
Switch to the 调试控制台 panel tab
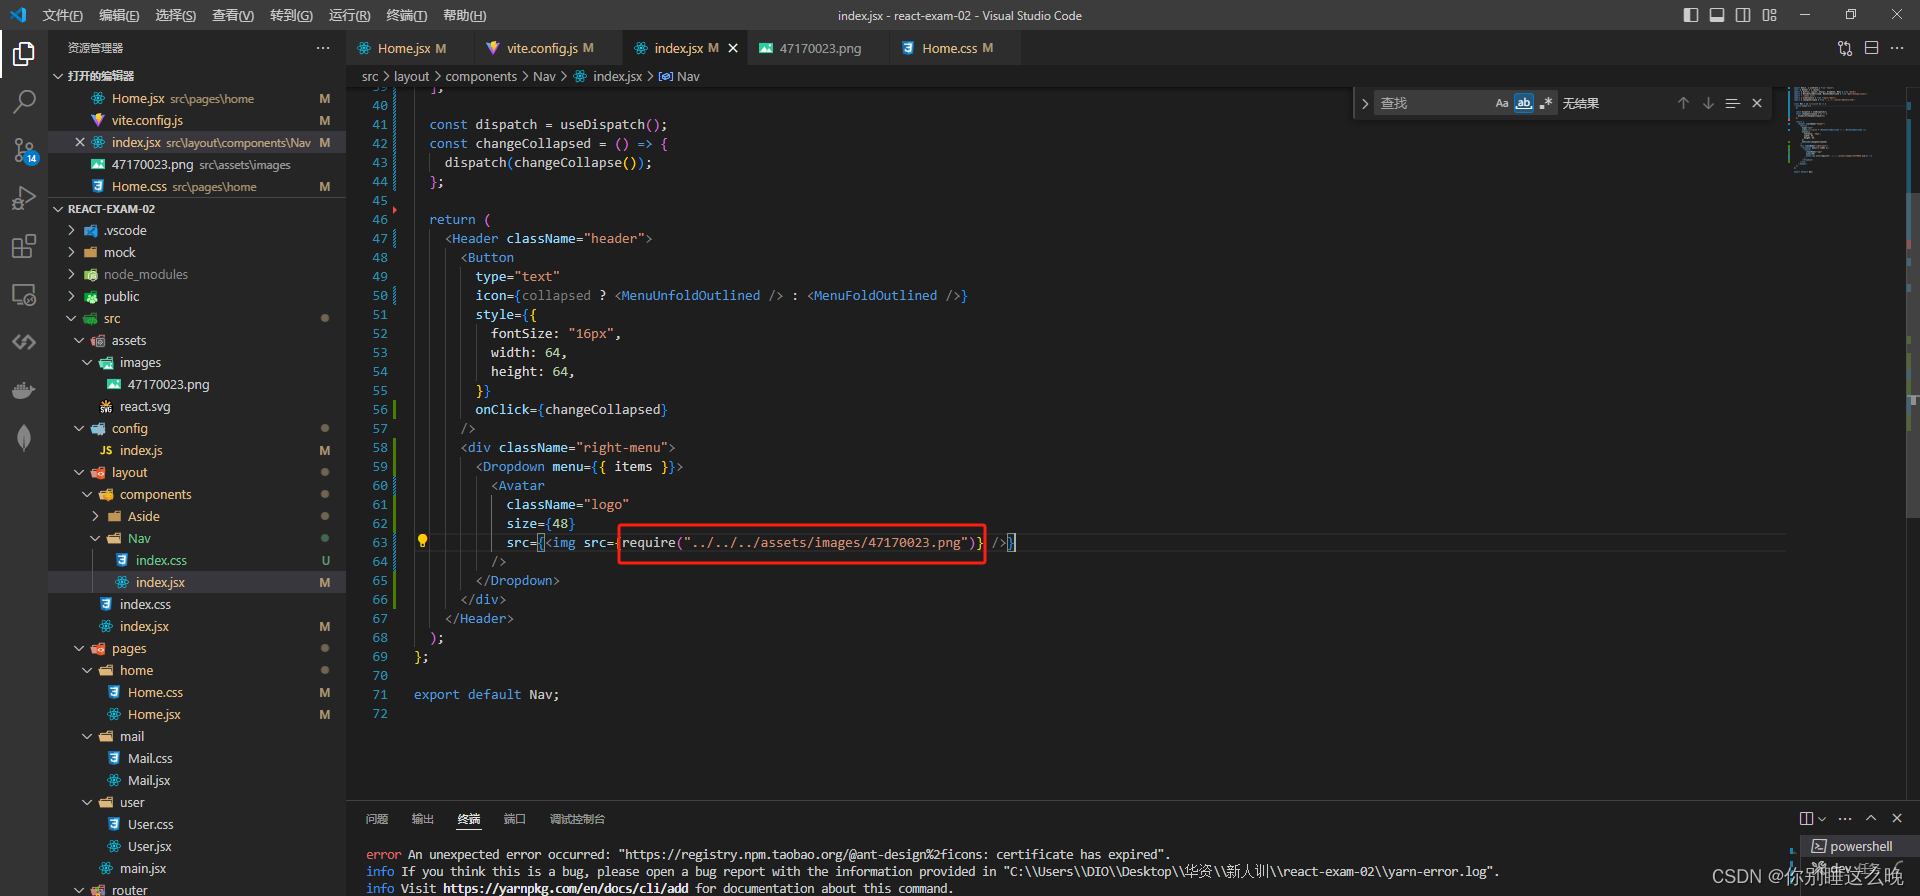(x=577, y=819)
